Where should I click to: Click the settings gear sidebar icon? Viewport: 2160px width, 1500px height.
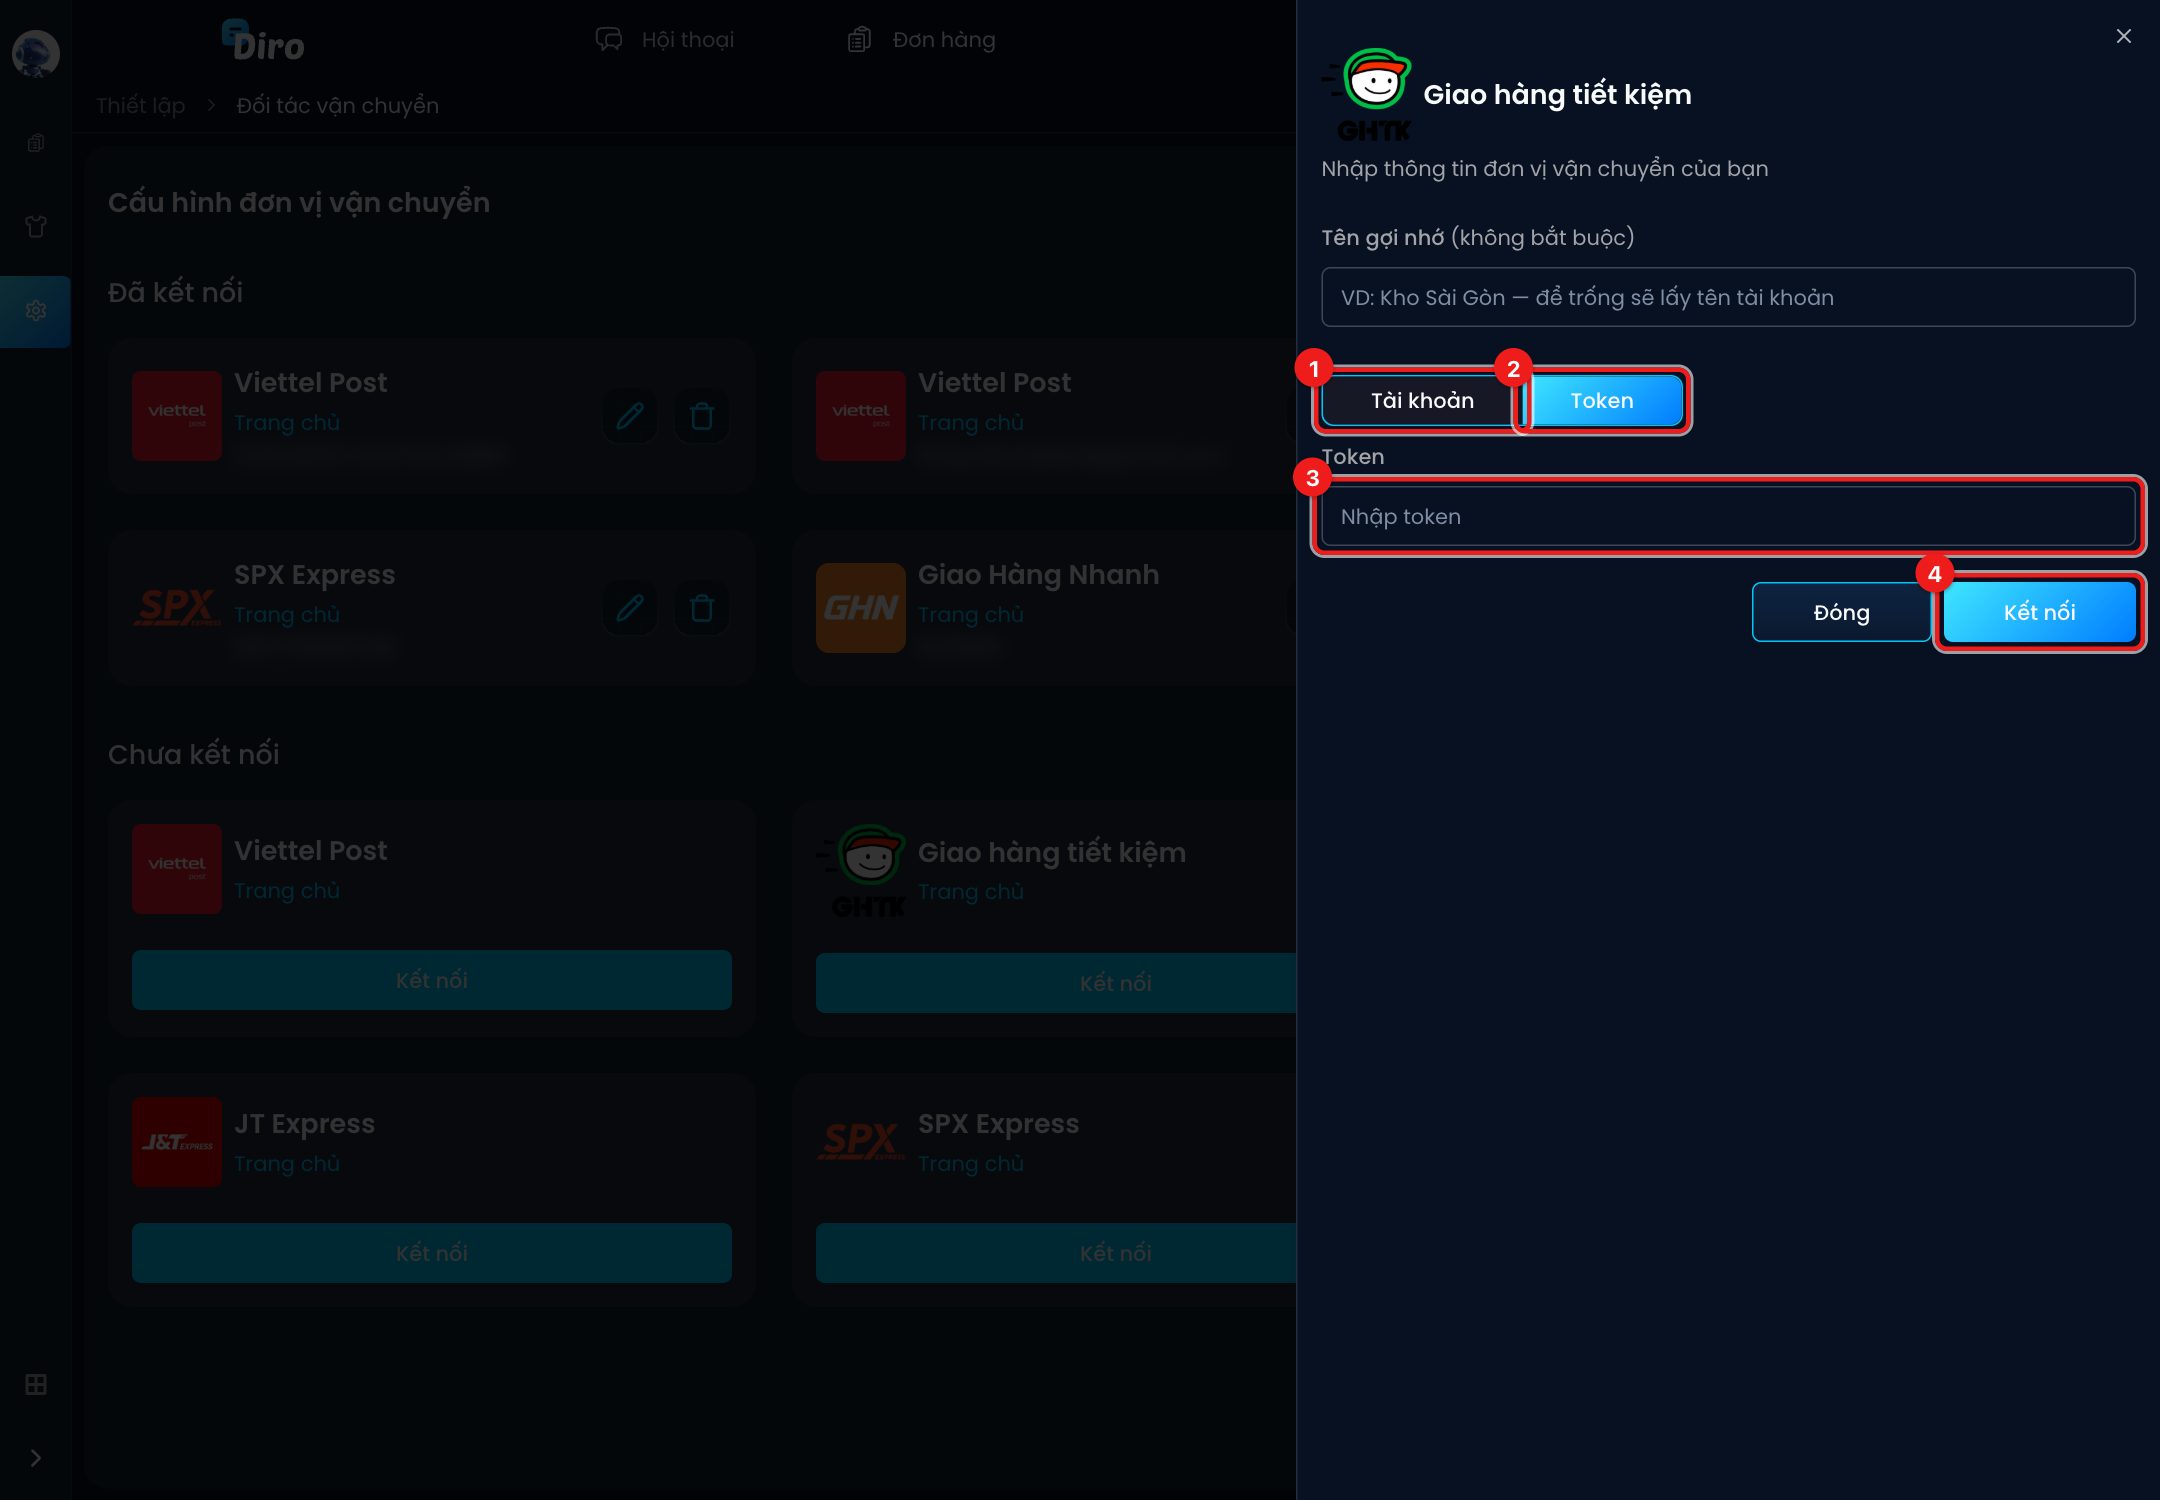click(x=36, y=311)
